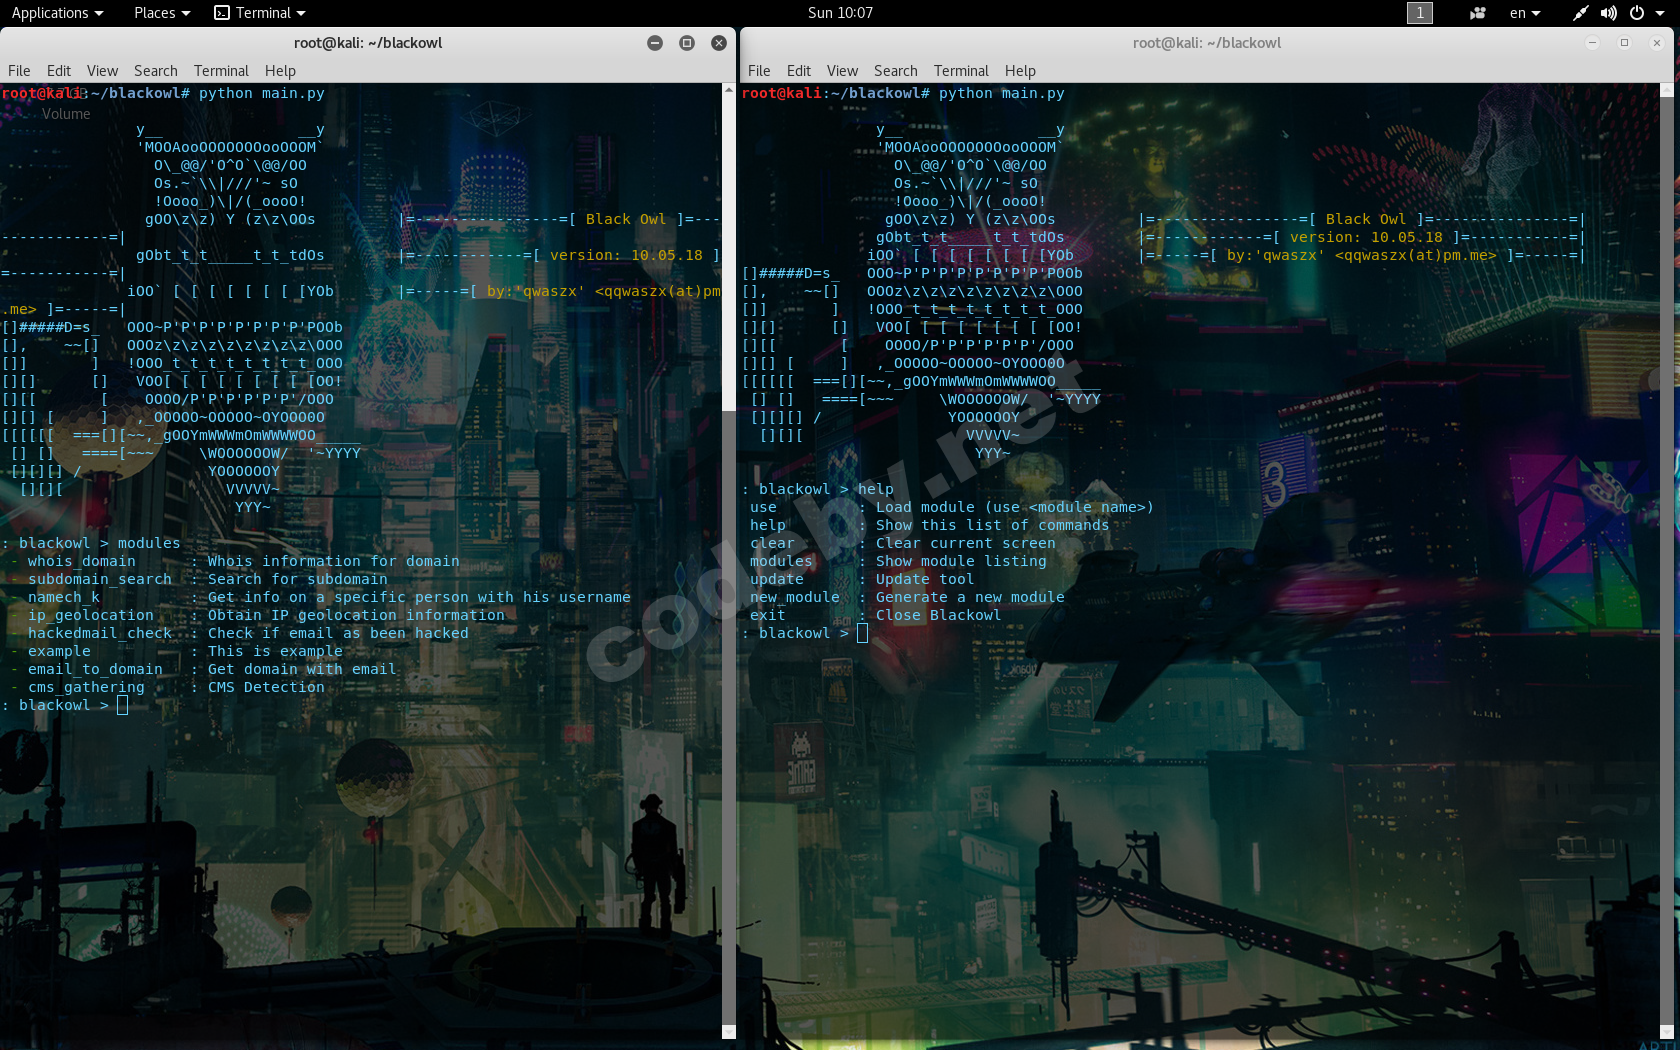Open Edit menu in left terminal
This screenshot has height=1050, width=1680.
coord(59,71)
